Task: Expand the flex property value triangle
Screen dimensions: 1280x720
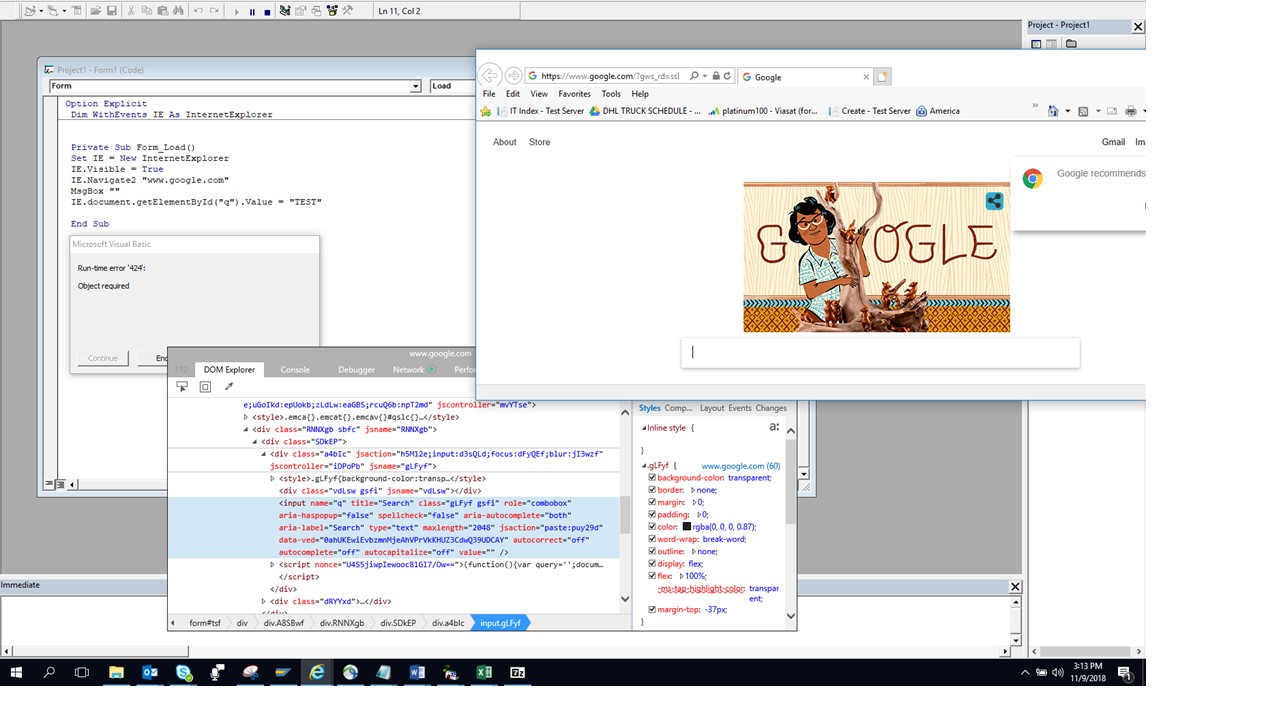Action: [682, 576]
